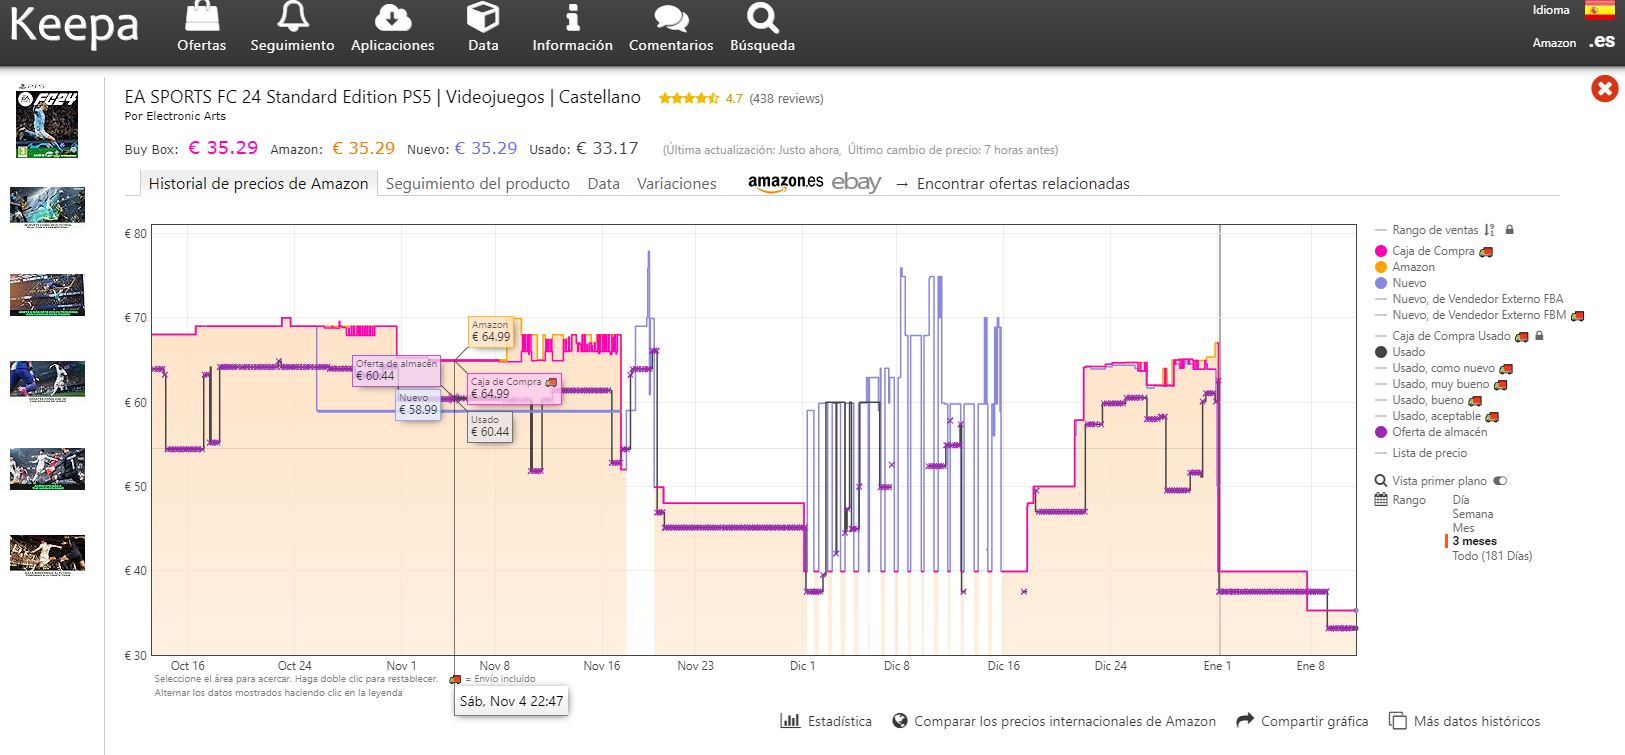Toggle Usado, aceptable series

tap(1437, 416)
